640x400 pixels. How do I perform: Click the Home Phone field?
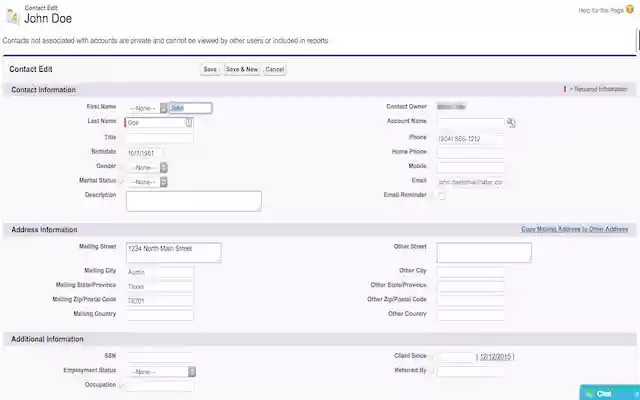(471, 153)
